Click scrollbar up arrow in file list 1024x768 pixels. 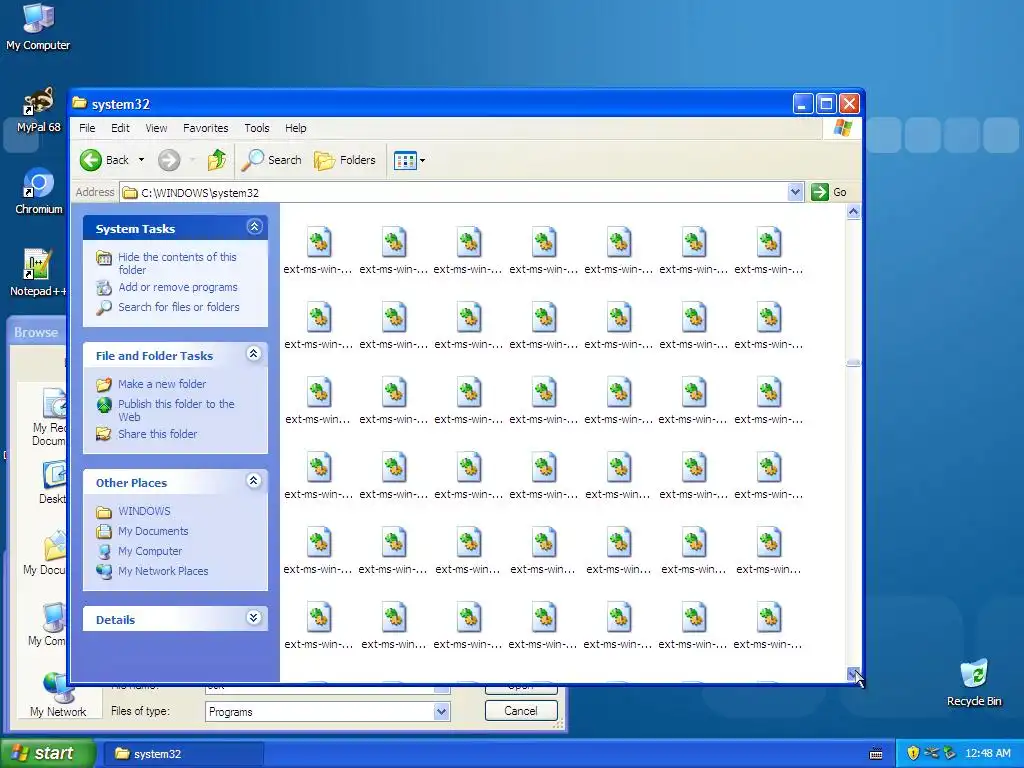[853, 212]
